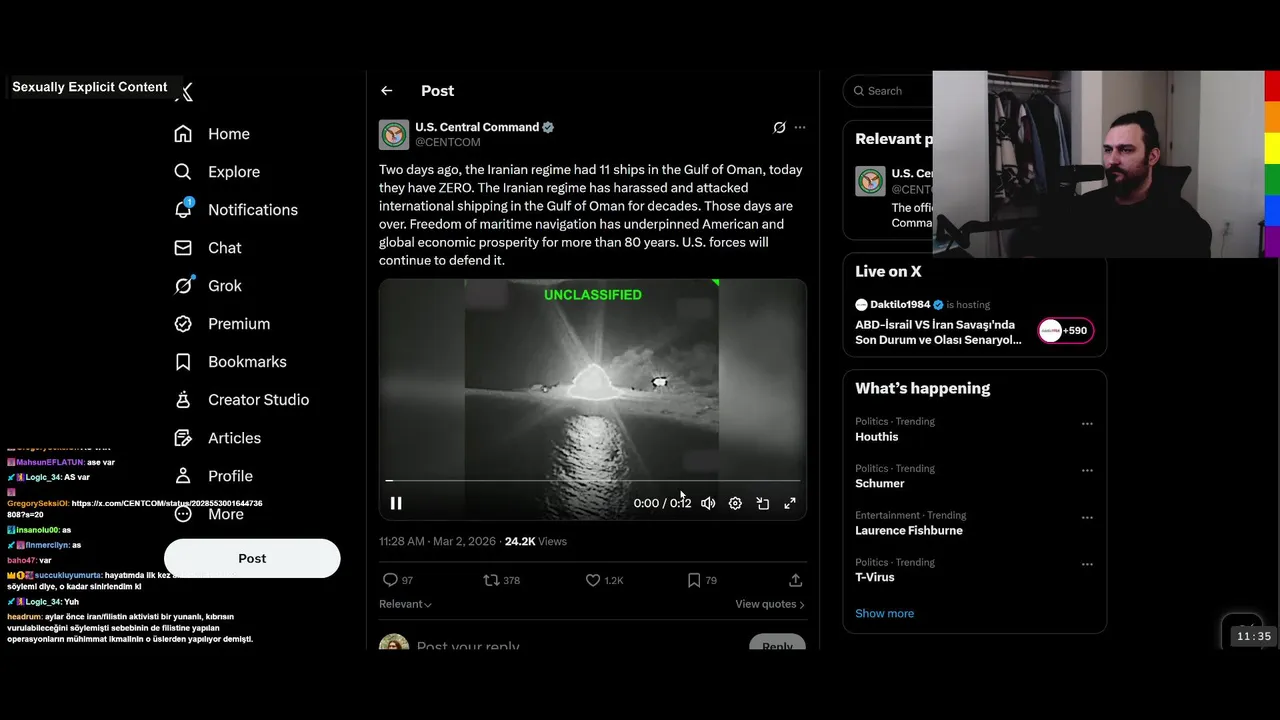Click the @CENTCOM handle text
1280x720 pixels.
448,143
